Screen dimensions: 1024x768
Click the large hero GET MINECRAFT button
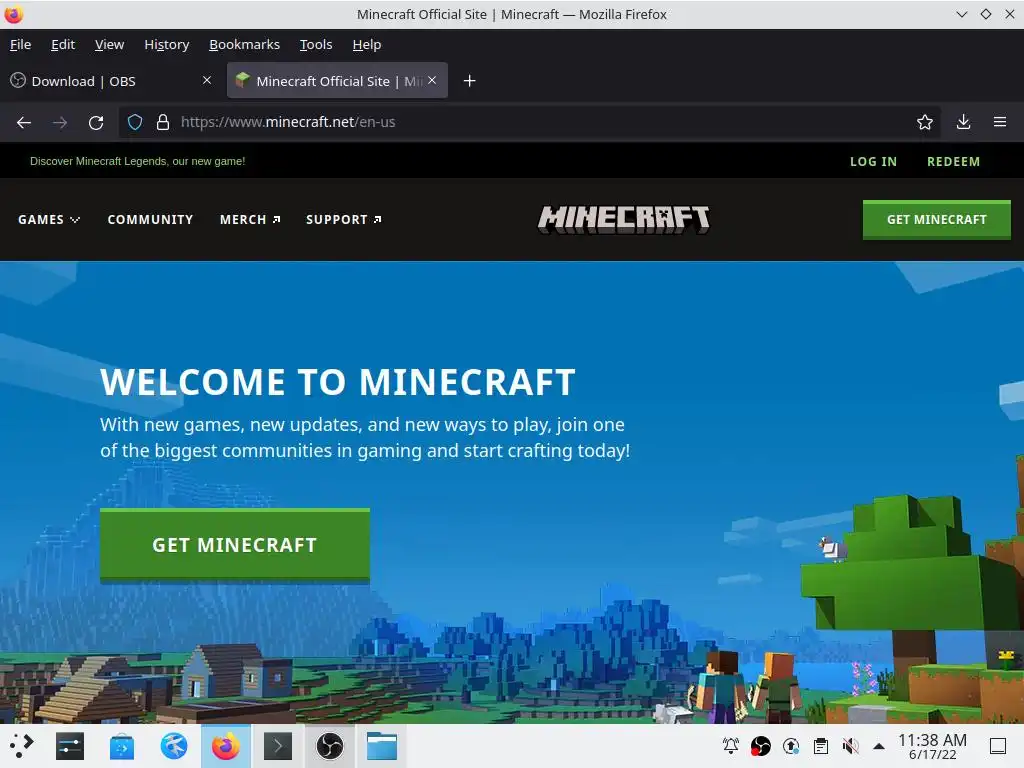(234, 545)
